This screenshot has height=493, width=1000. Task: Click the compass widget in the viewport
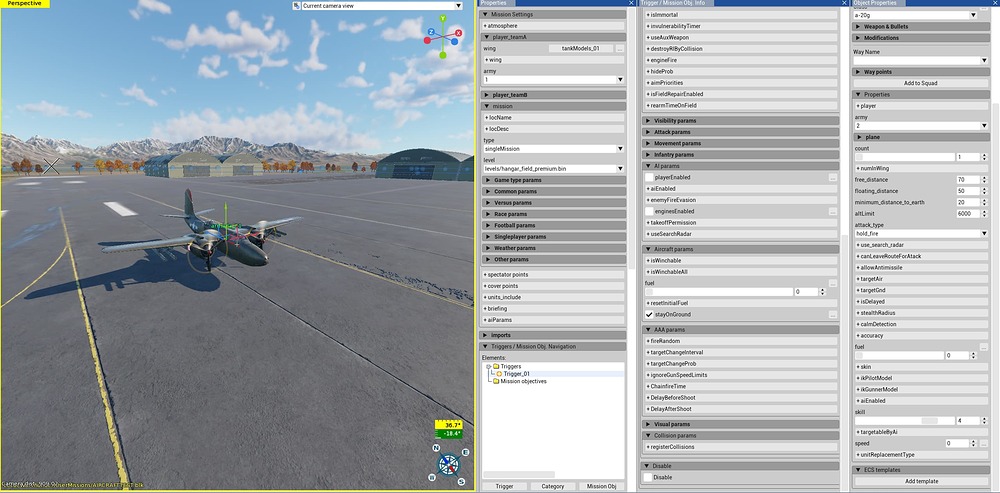pyautogui.click(x=449, y=465)
